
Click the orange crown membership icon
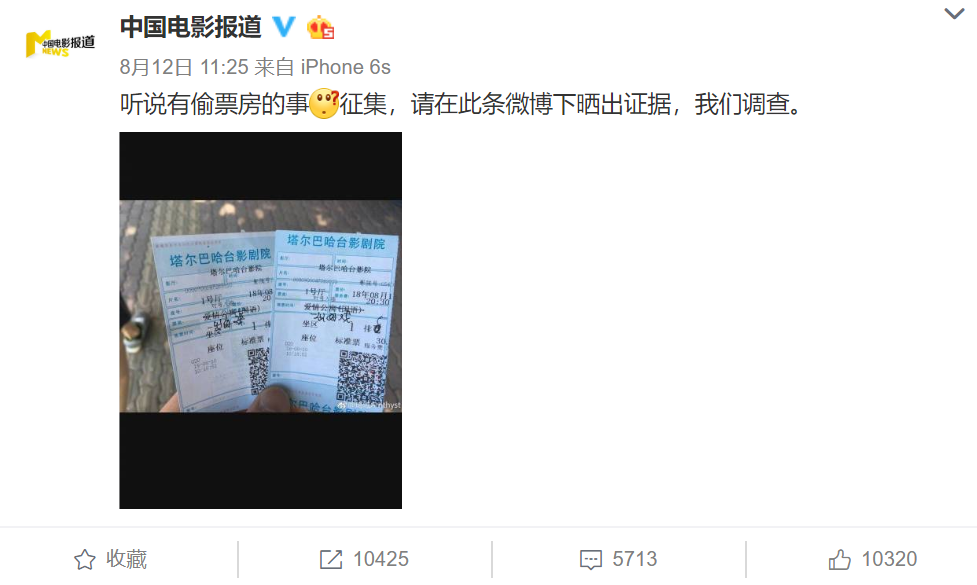click(x=320, y=27)
